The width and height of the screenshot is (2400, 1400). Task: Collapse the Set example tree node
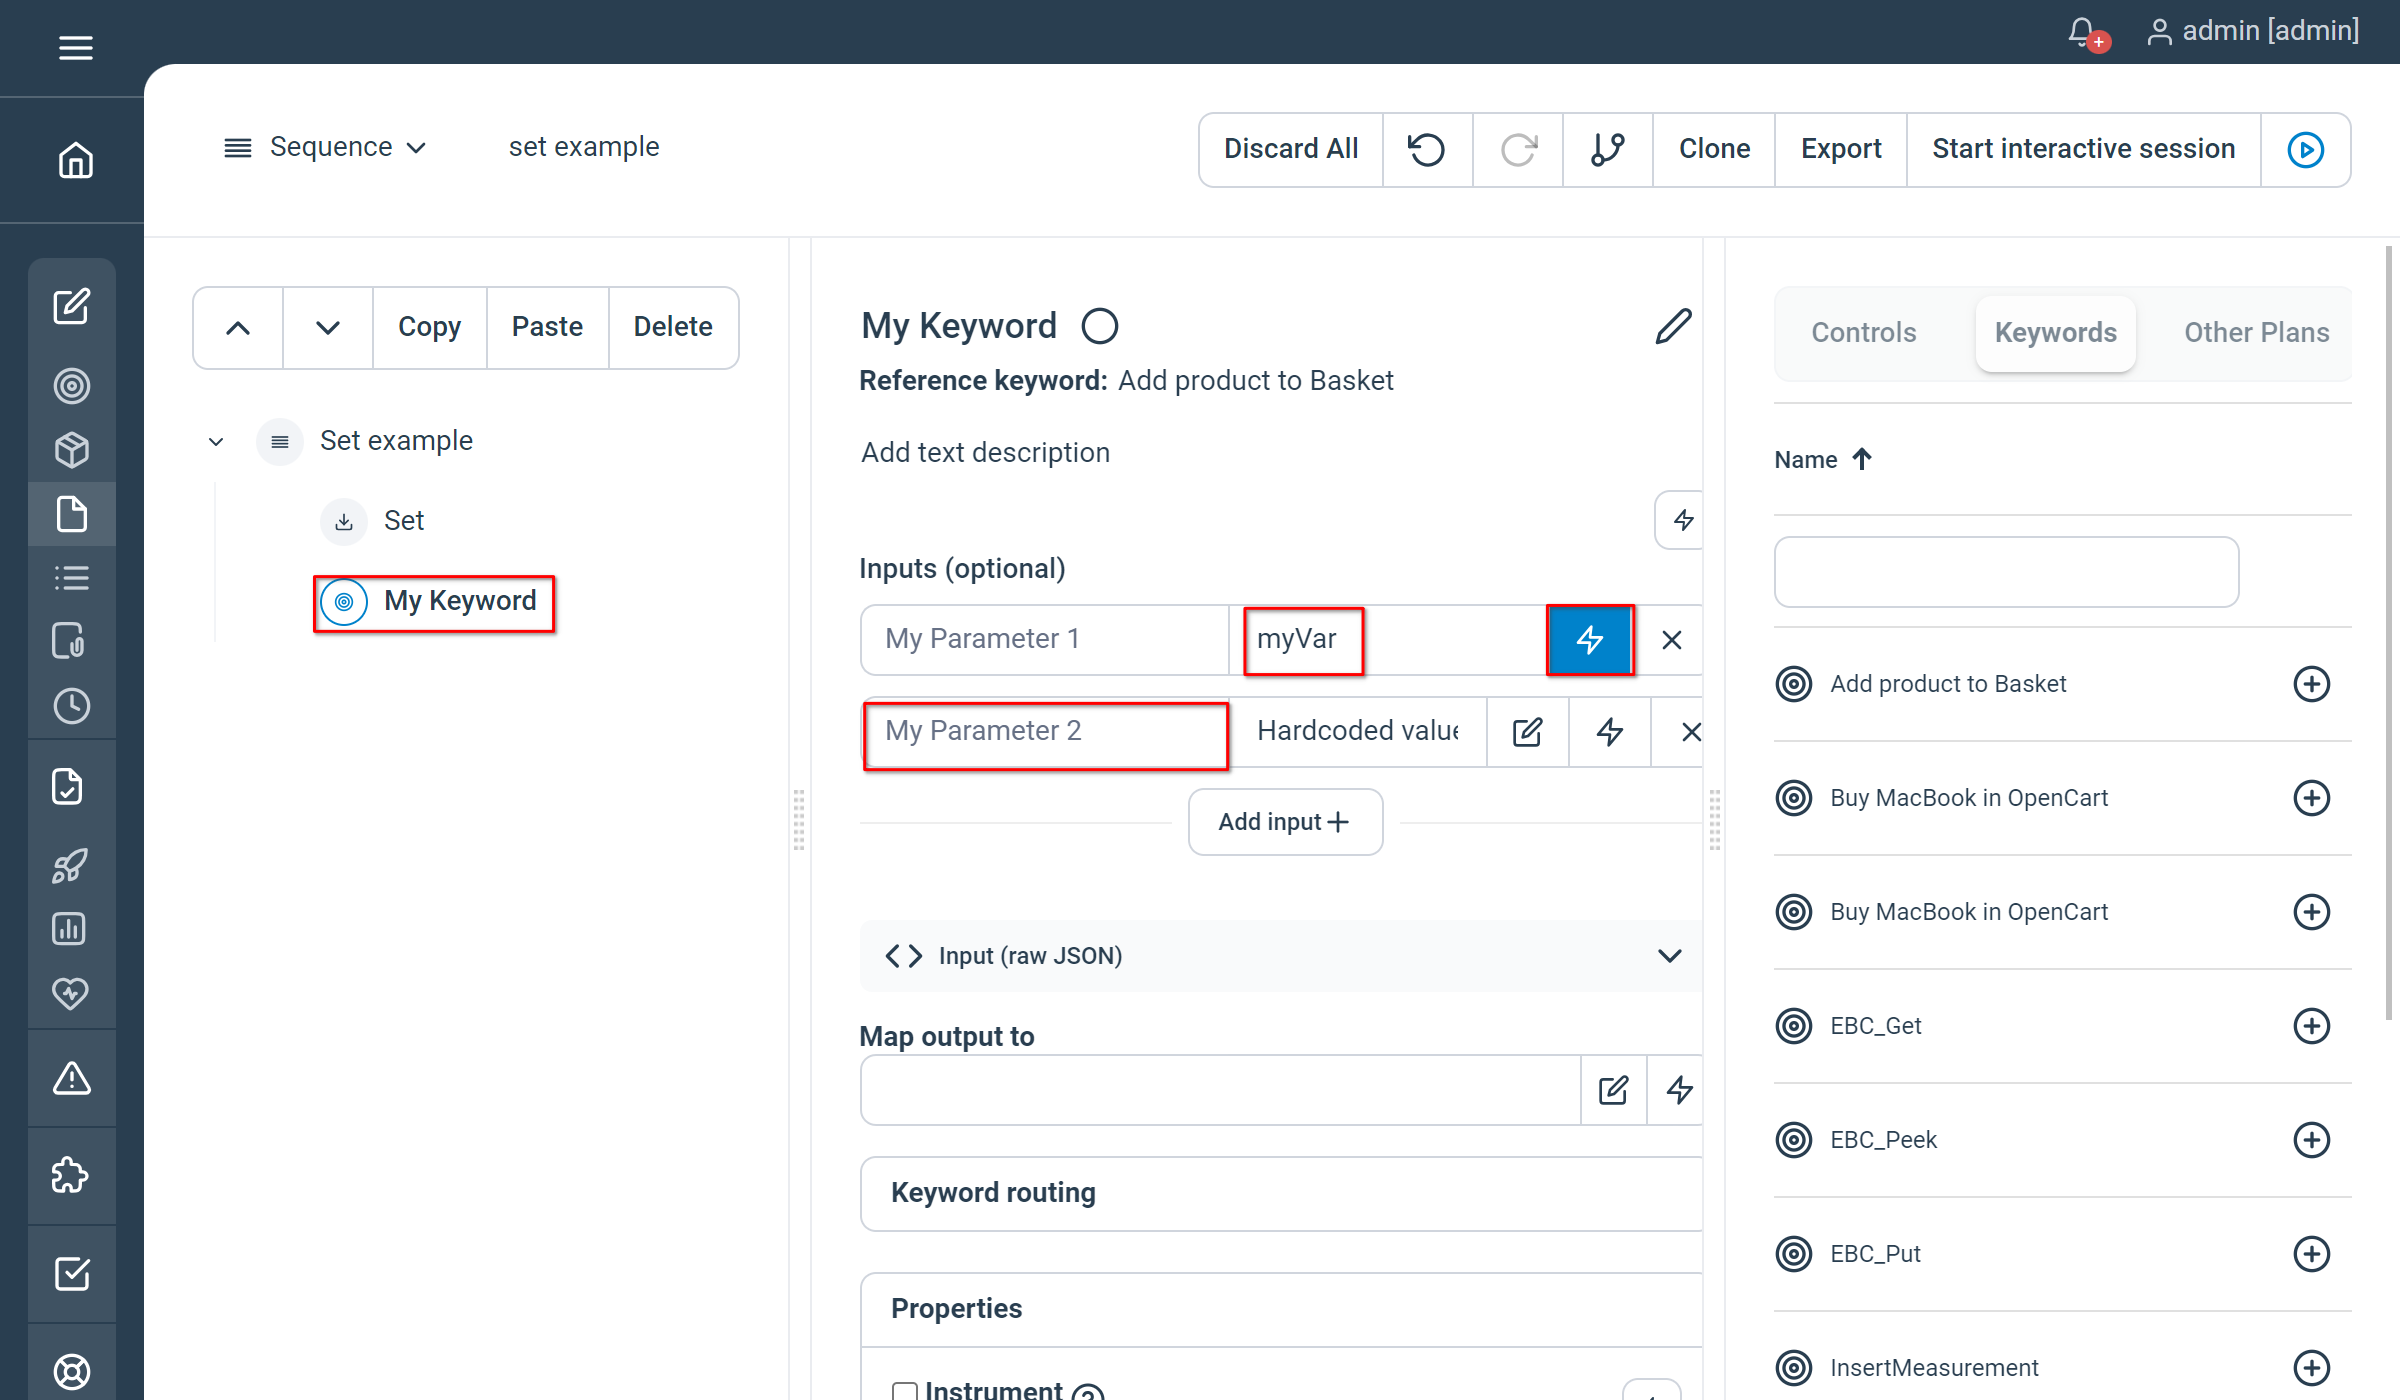tap(215, 441)
